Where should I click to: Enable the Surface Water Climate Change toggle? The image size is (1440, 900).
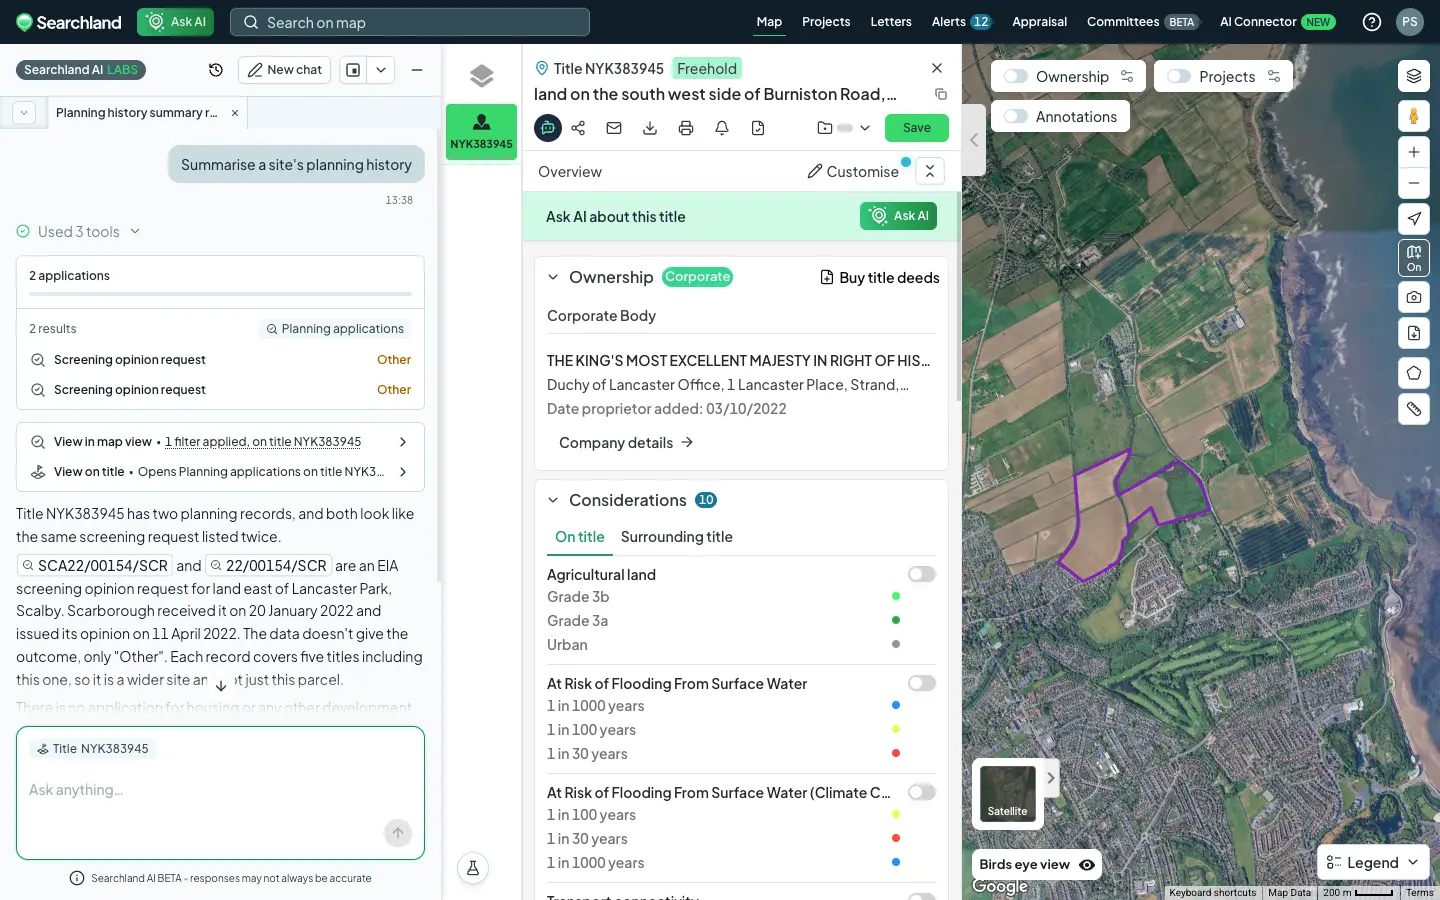click(921, 792)
